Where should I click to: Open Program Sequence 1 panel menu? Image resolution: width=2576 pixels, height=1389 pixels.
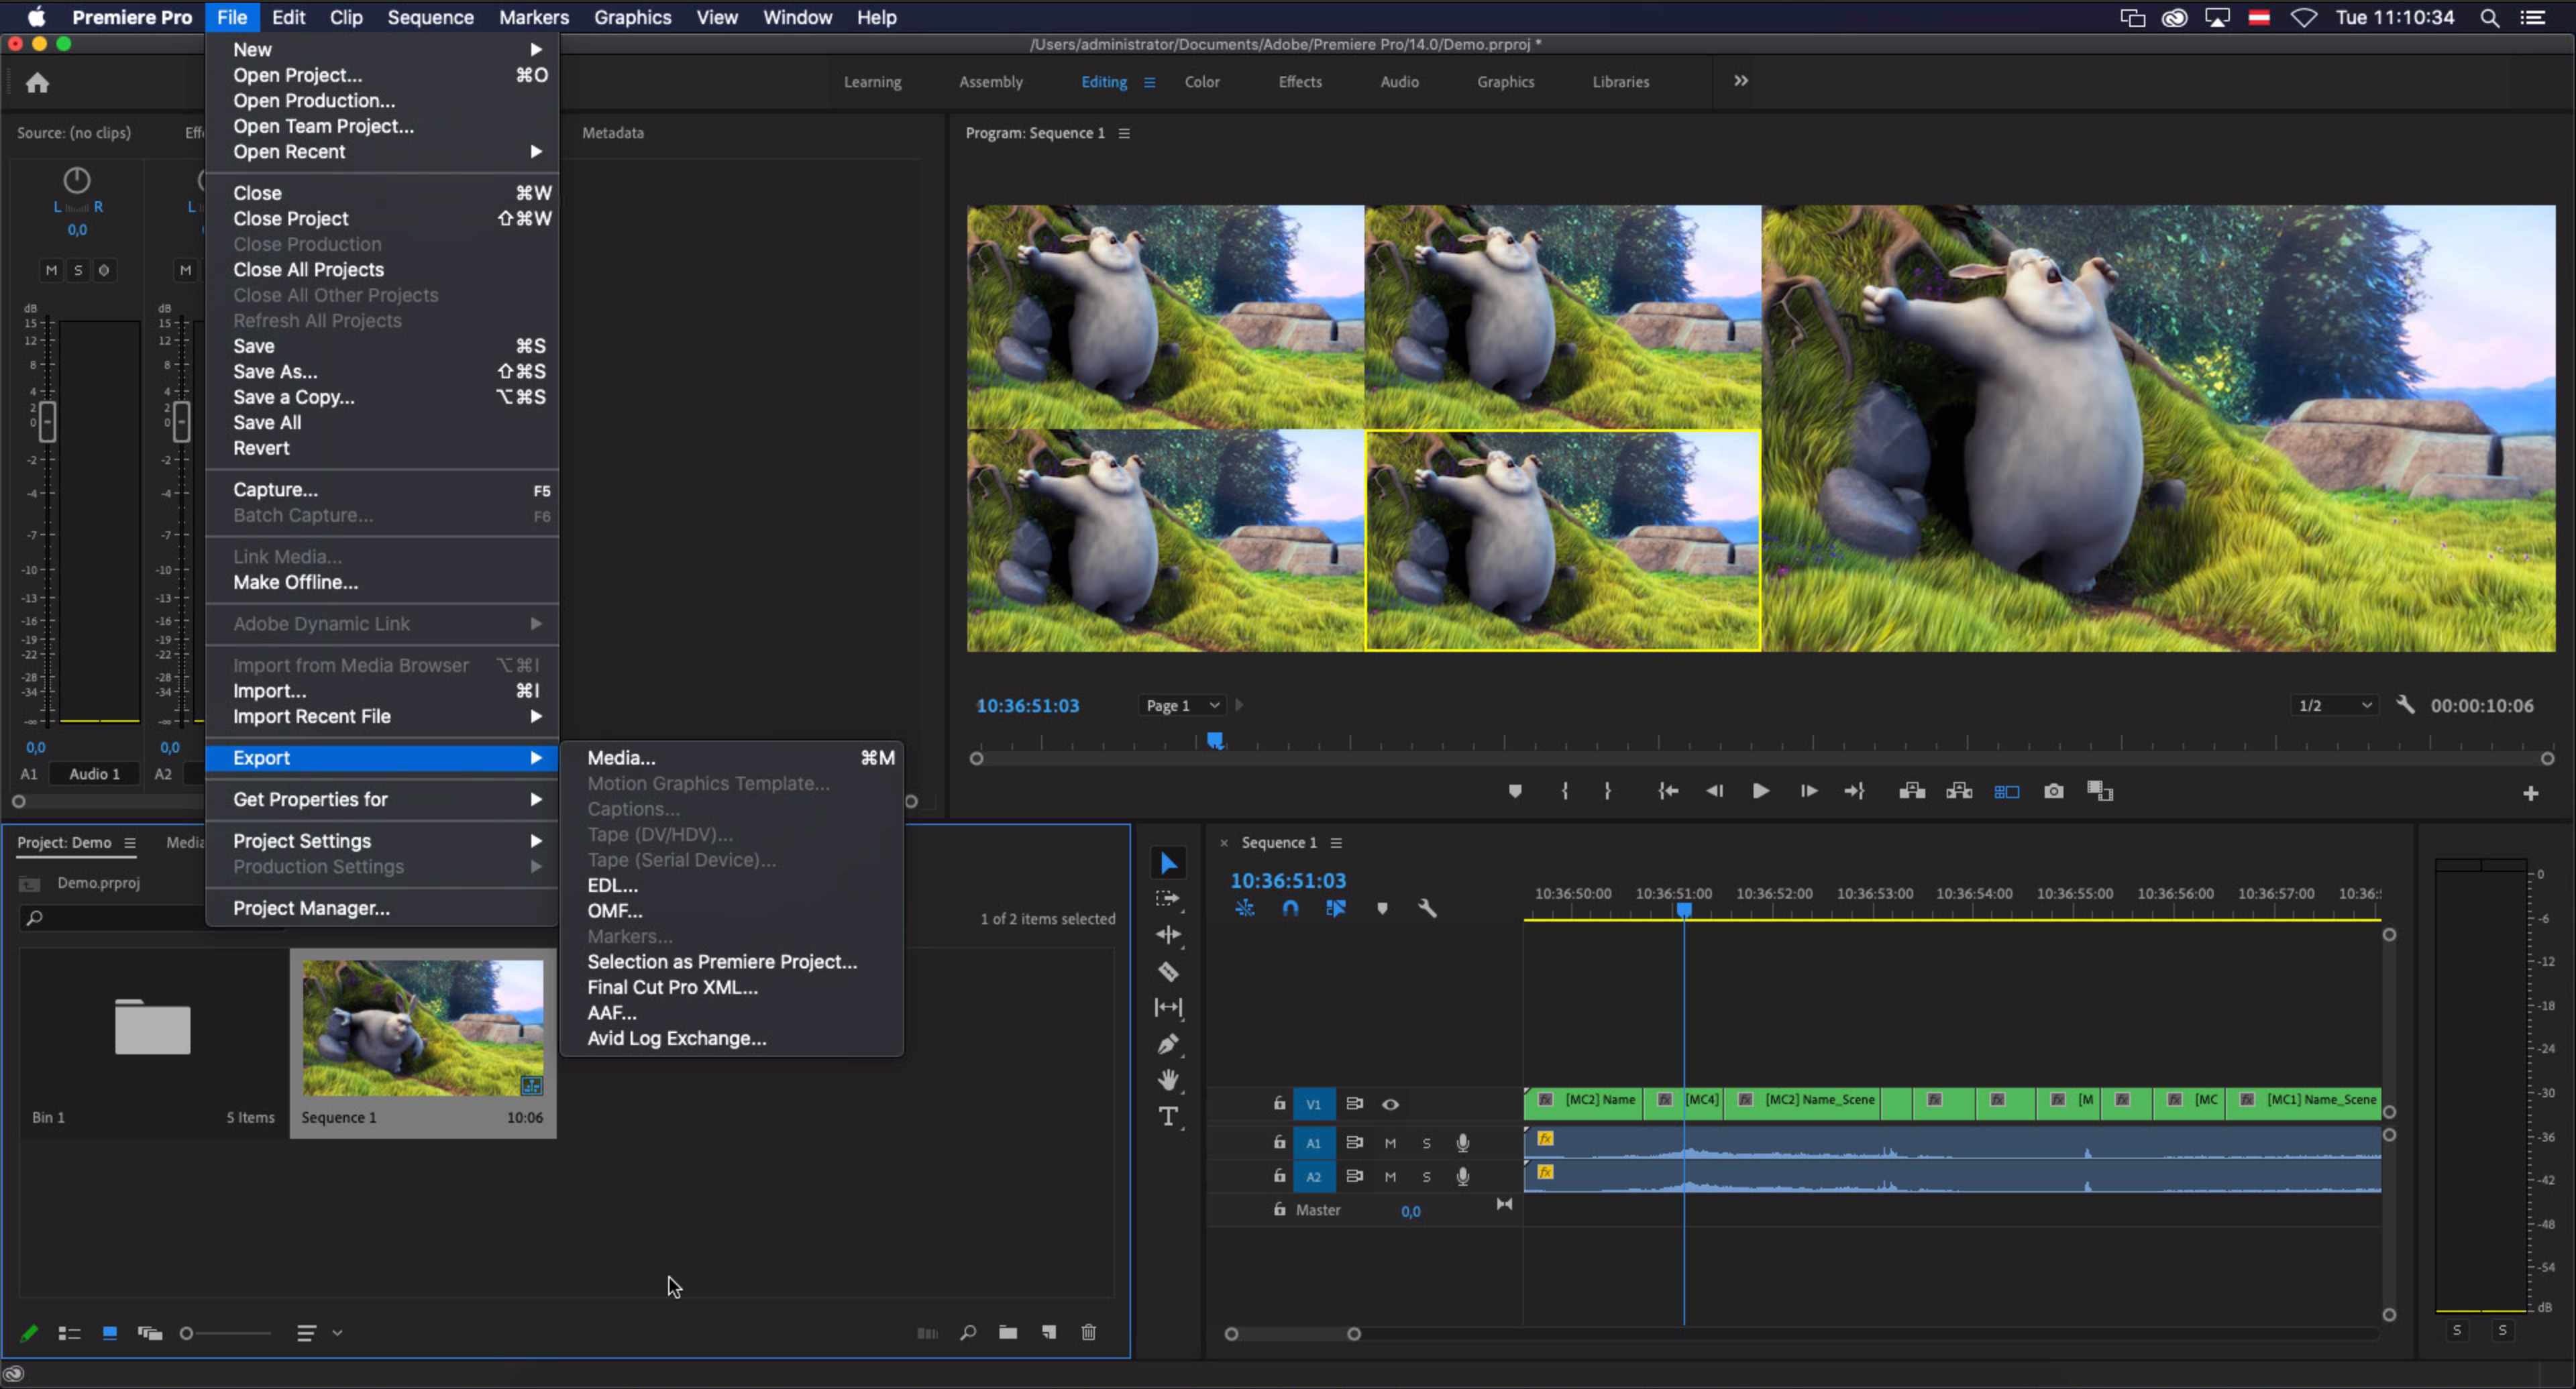pyautogui.click(x=1124, y=133)
